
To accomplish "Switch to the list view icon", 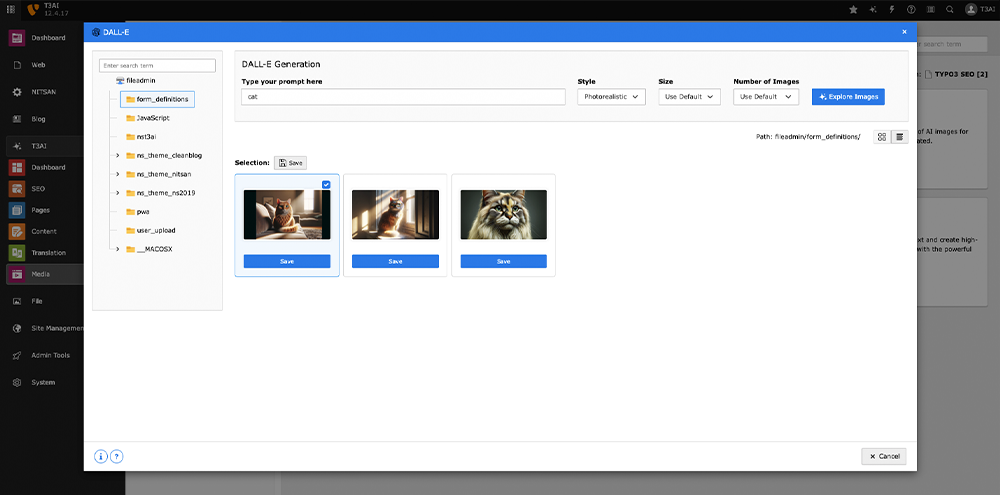I will pos(899,136).
